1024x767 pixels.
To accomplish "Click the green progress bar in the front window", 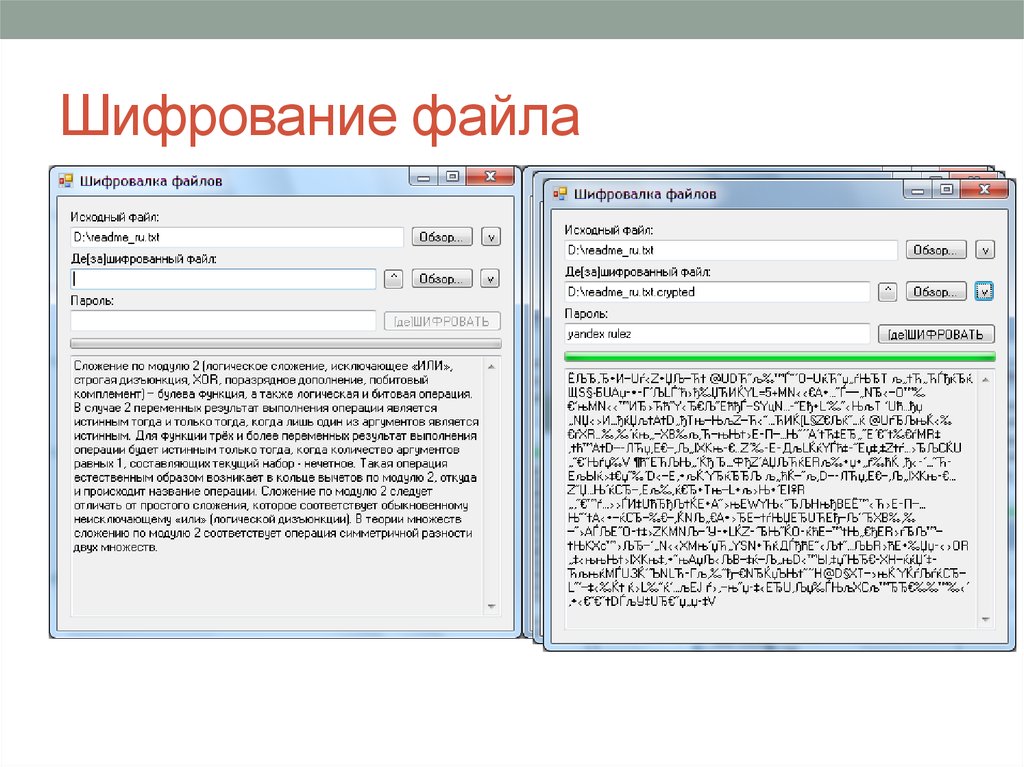I will [780, 356].
